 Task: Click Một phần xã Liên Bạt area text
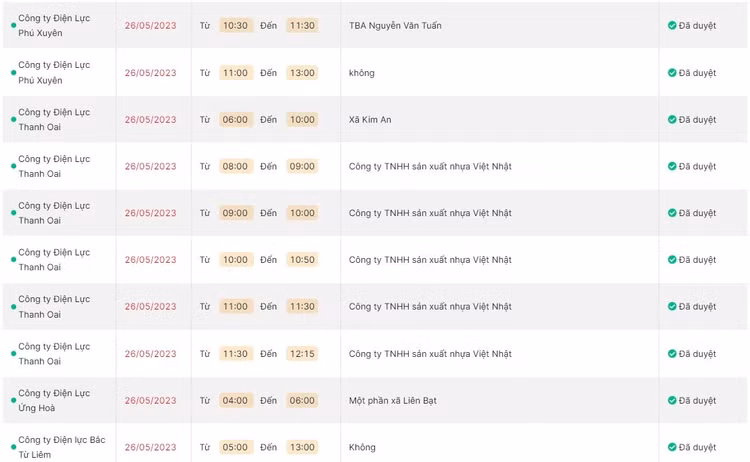(x=392, y=401)
